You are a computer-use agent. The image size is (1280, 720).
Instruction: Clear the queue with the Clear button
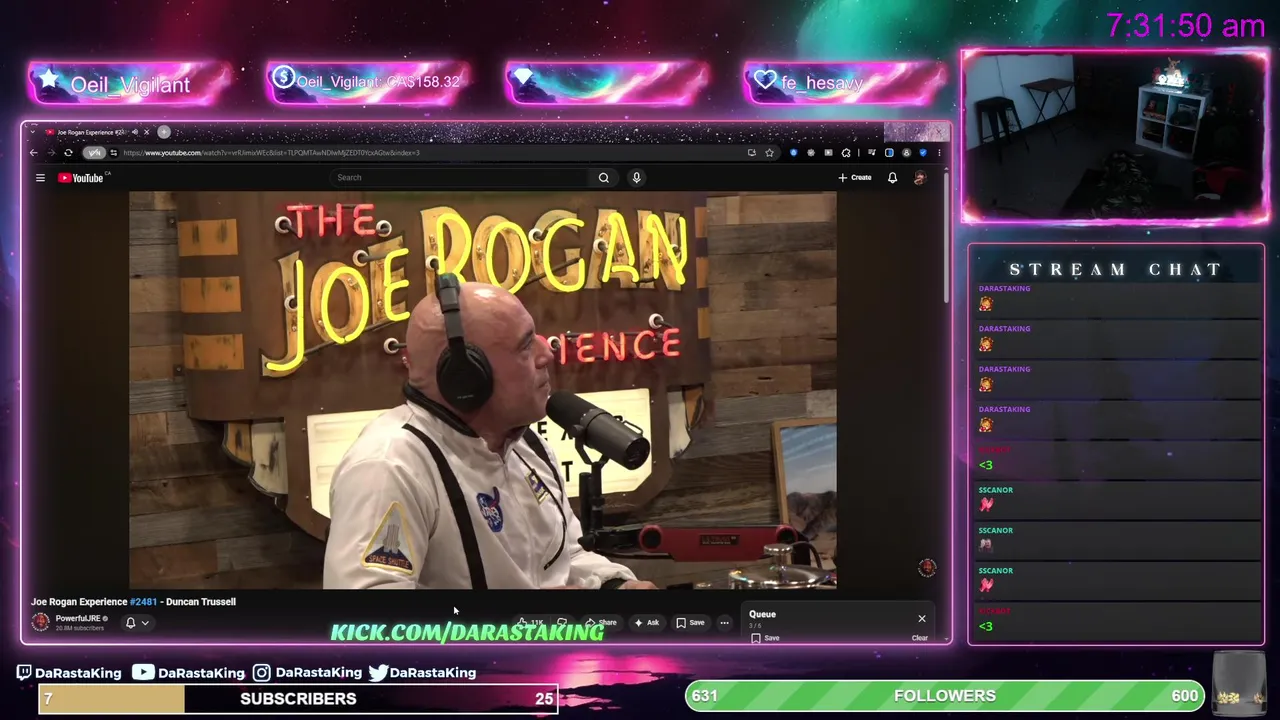coord(919,638)
